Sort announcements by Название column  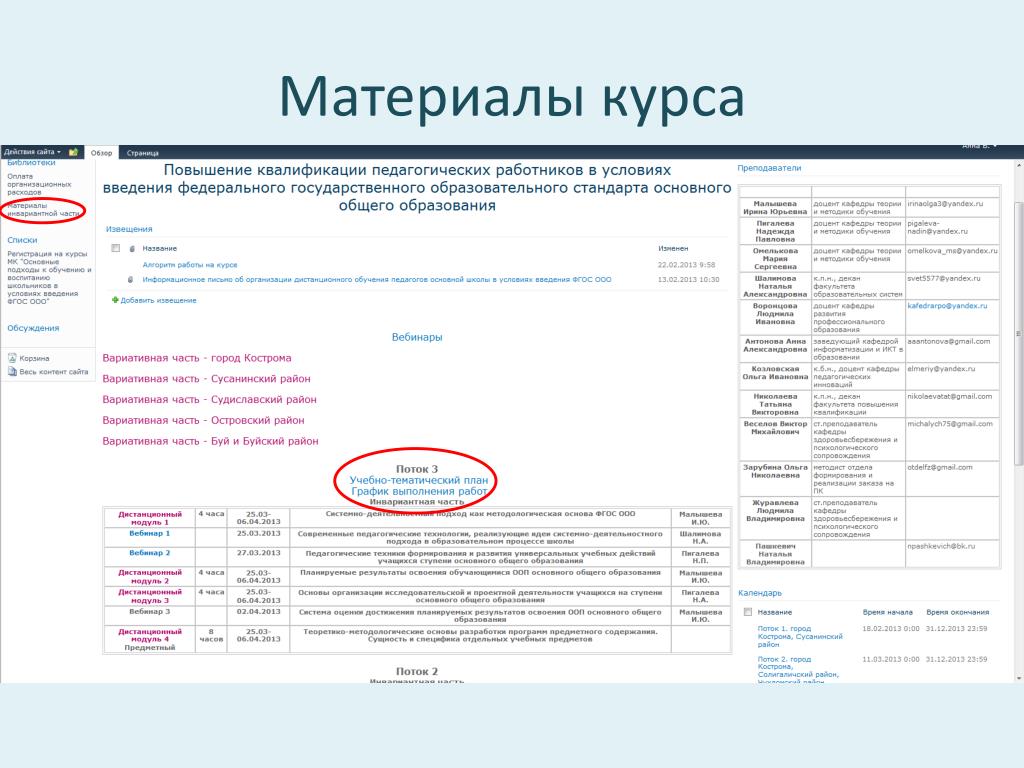point(160,248)
